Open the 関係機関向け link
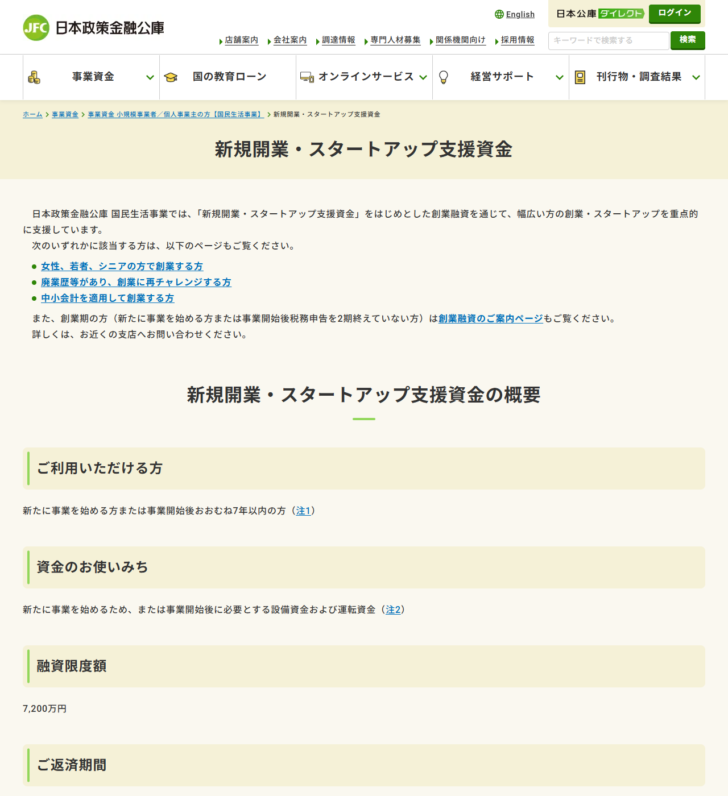 [x=460, y=40]
